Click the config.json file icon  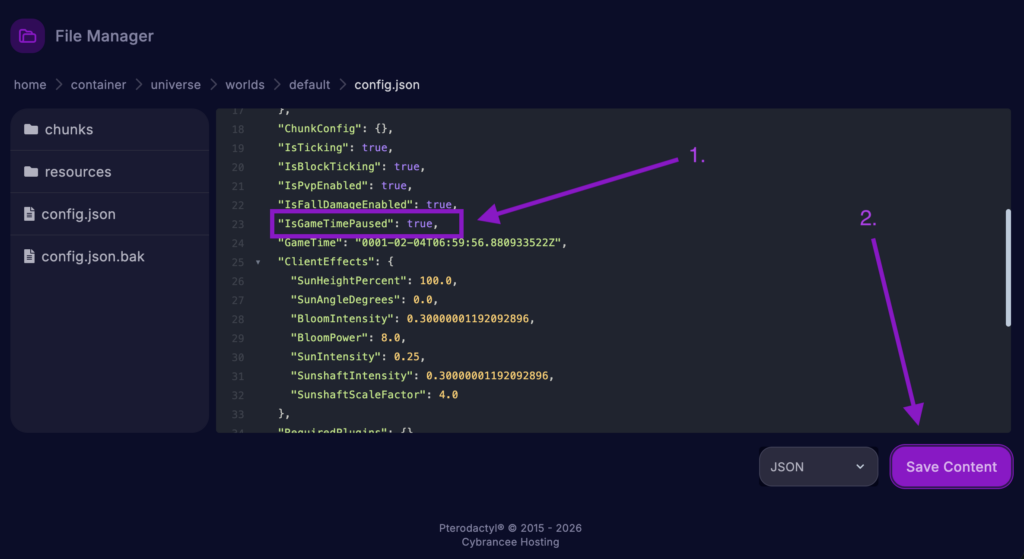point(30,214)
